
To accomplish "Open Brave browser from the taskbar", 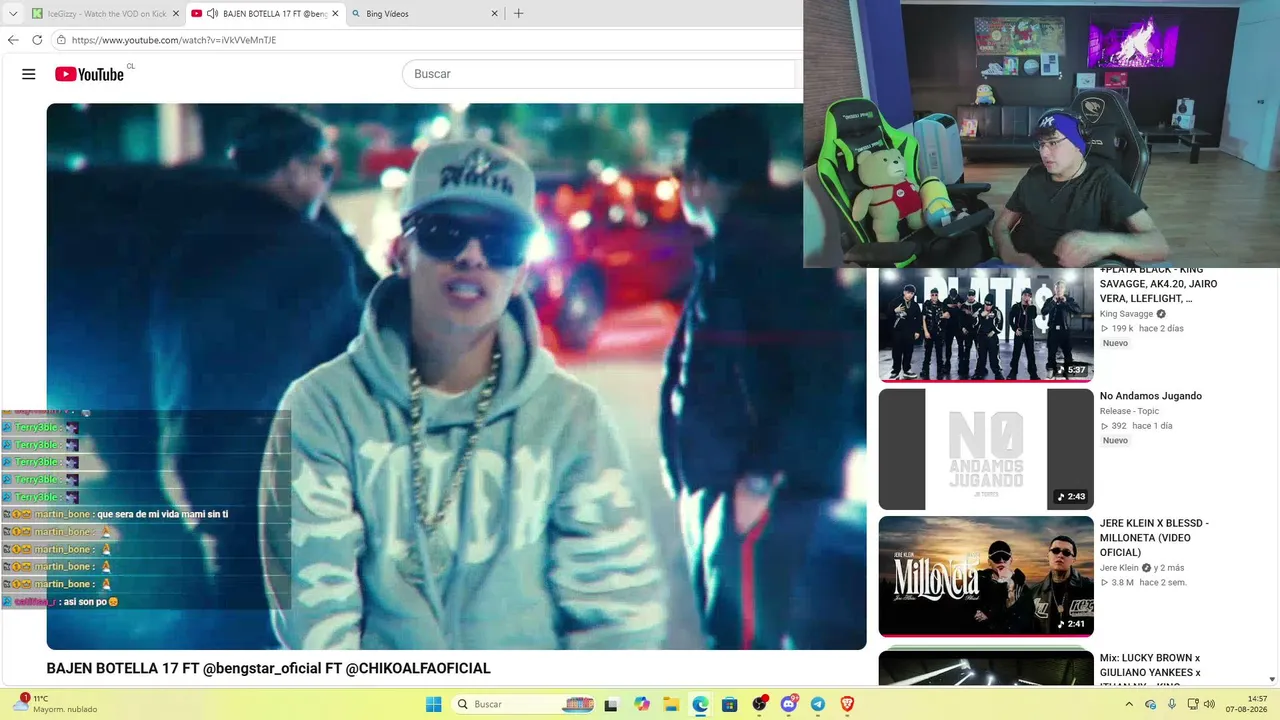I will click(848, 704).
